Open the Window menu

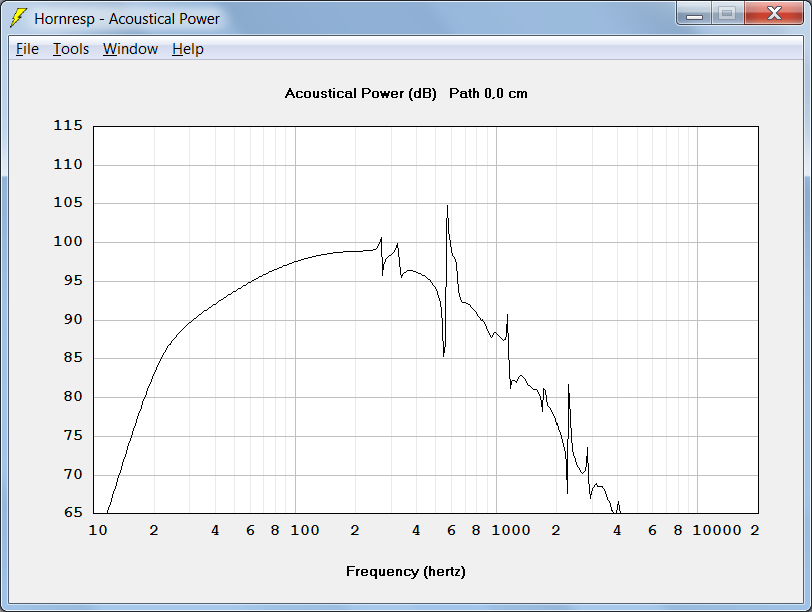pyautogui.click(x=130, y=49)
